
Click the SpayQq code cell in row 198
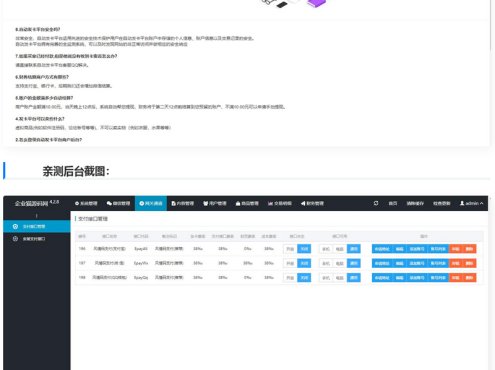click(141, 278)
